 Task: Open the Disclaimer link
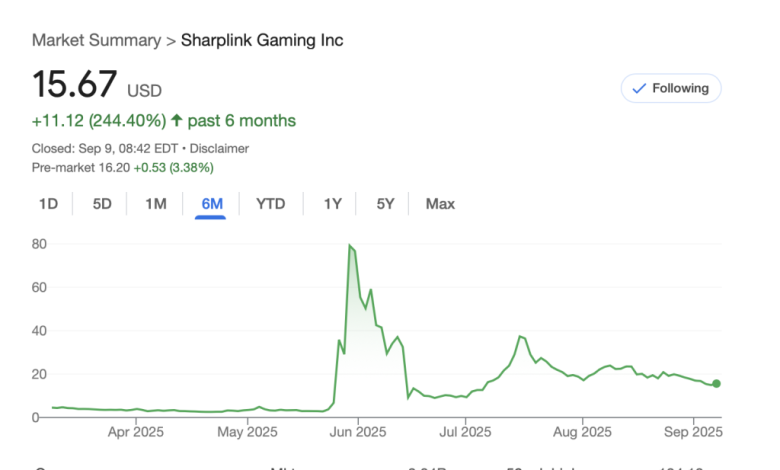(x=219, y=149)
